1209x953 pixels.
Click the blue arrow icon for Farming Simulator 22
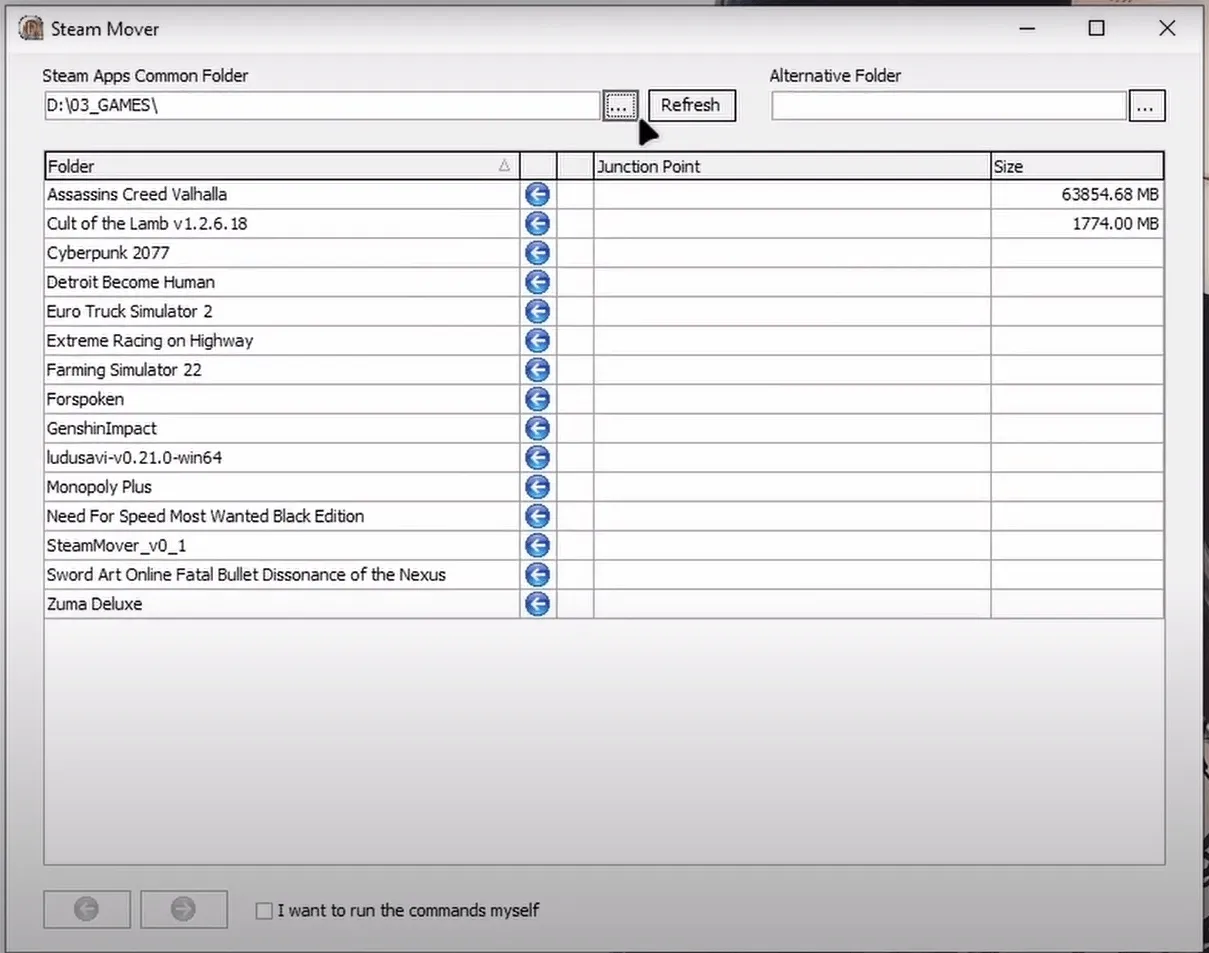tap(537, 370)
